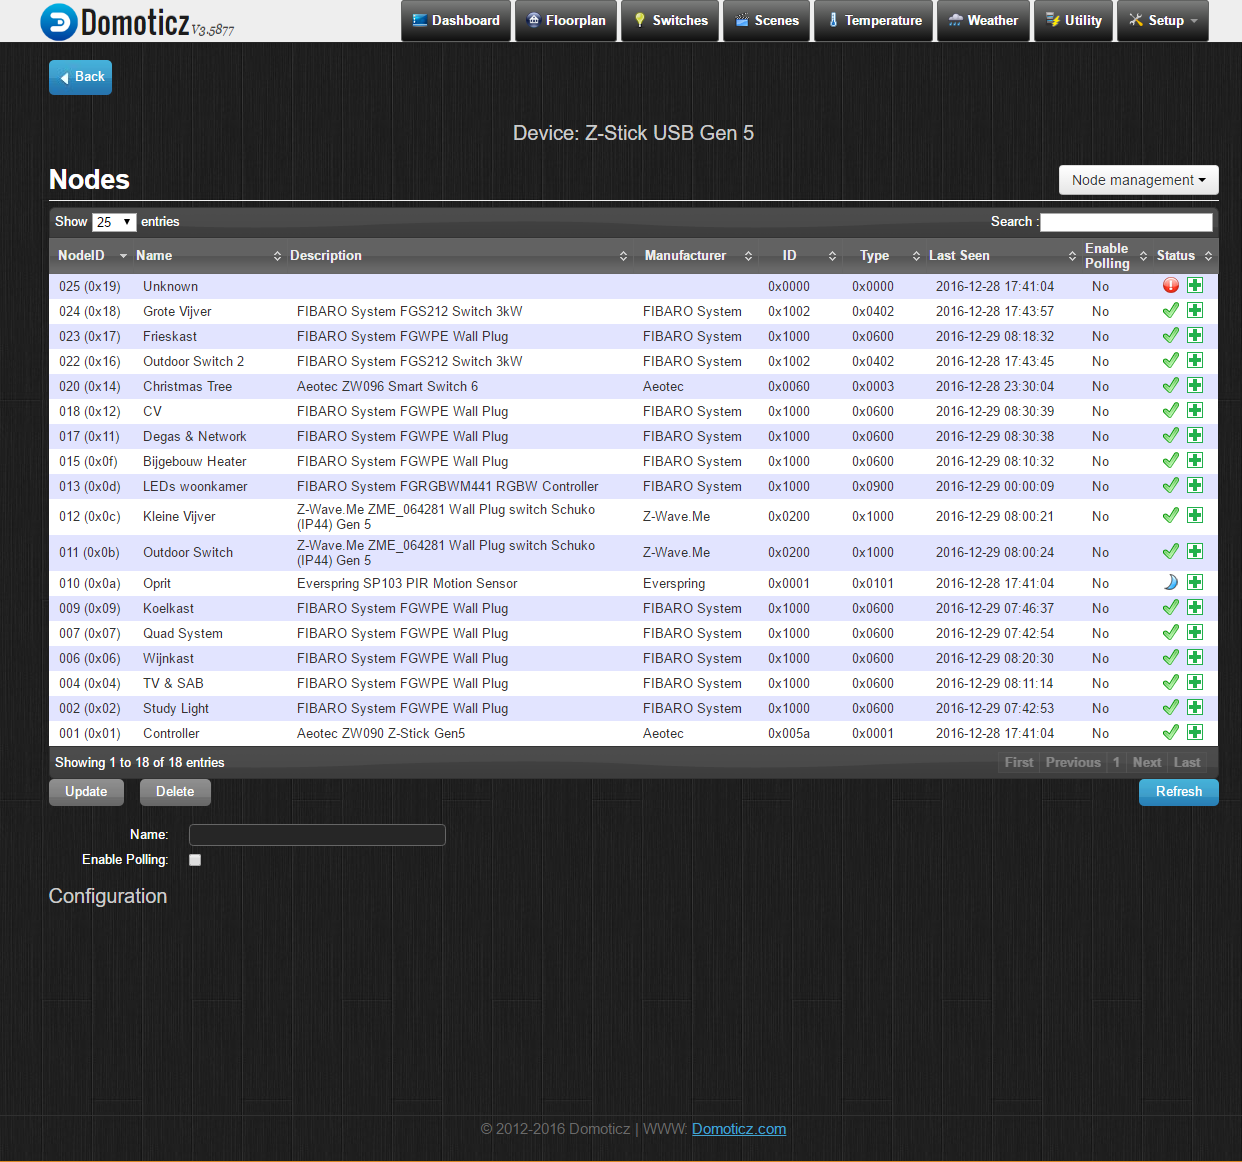Click the Domoticz logo icon

59,21
